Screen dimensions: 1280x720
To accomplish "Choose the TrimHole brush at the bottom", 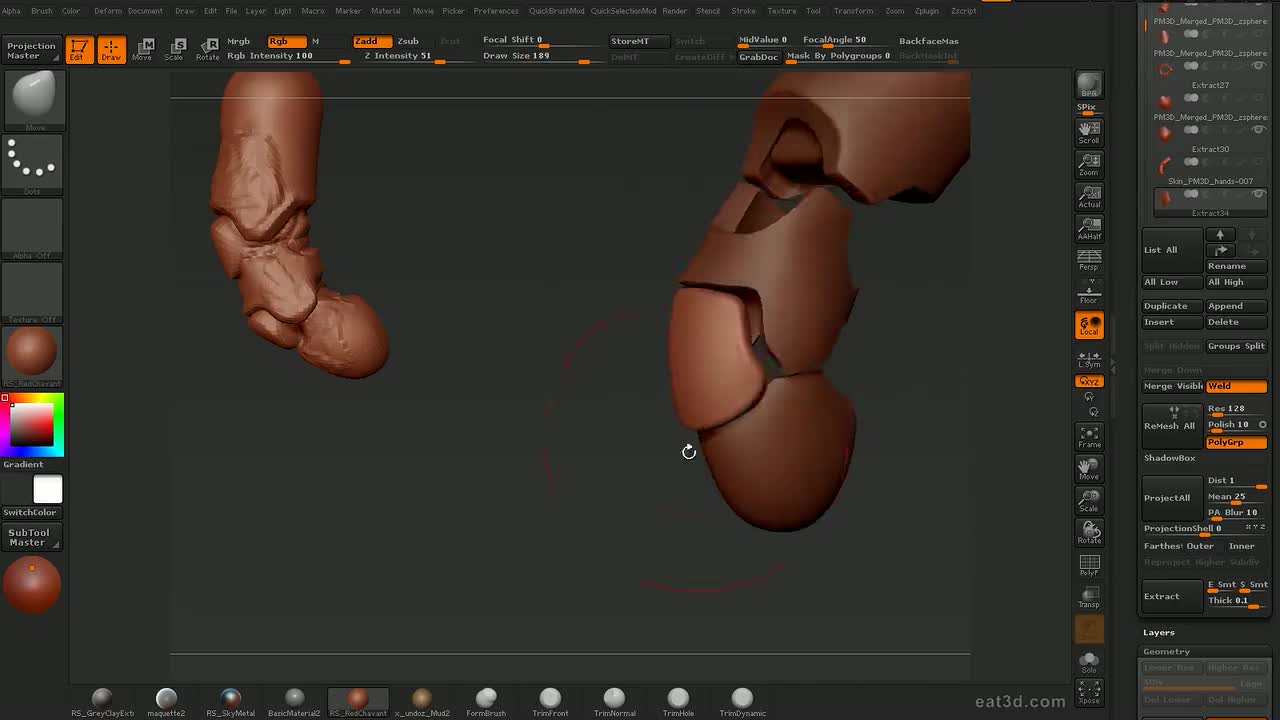I will click(x=678, y=702).
